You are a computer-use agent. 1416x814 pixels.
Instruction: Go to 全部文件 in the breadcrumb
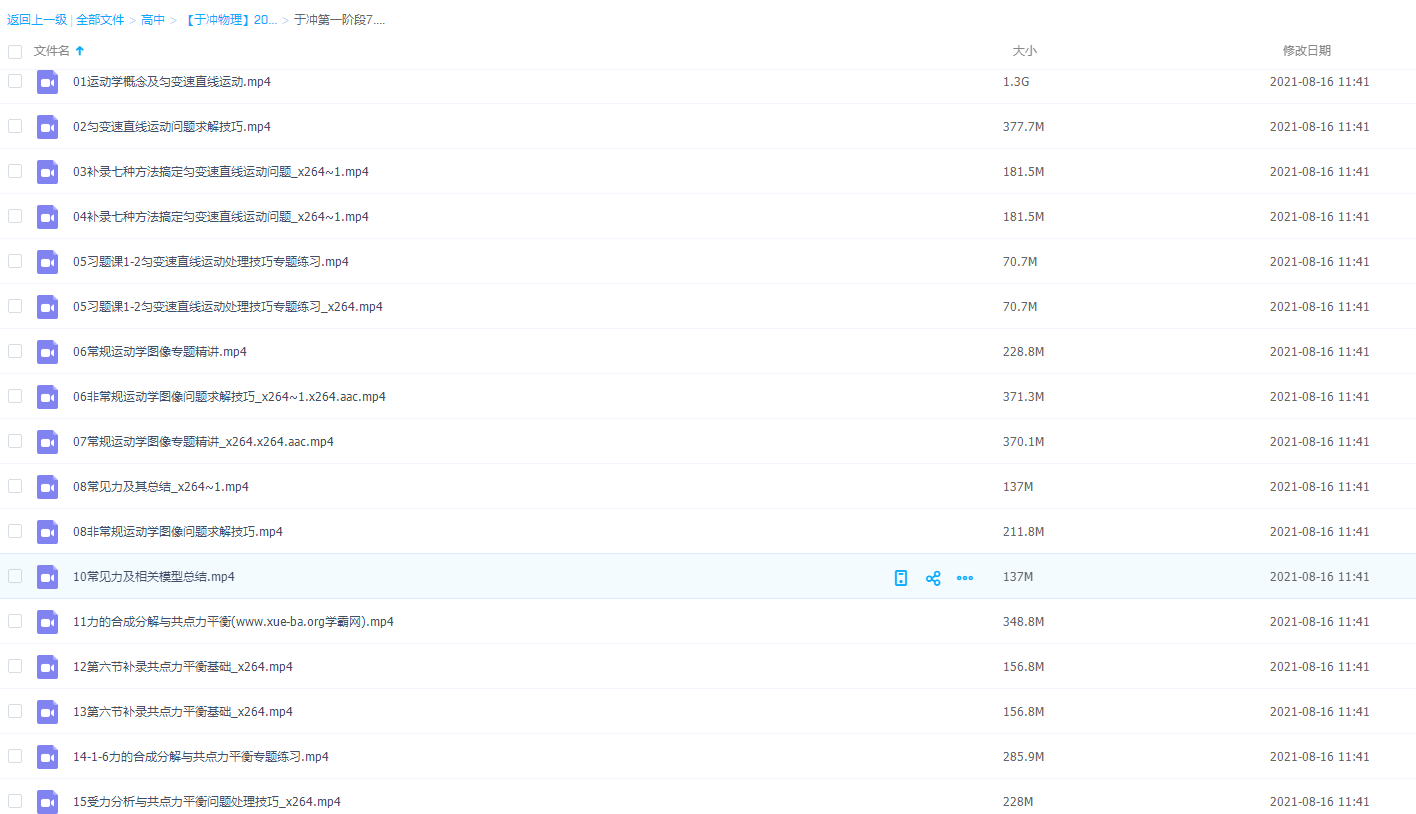coord(100,20)
